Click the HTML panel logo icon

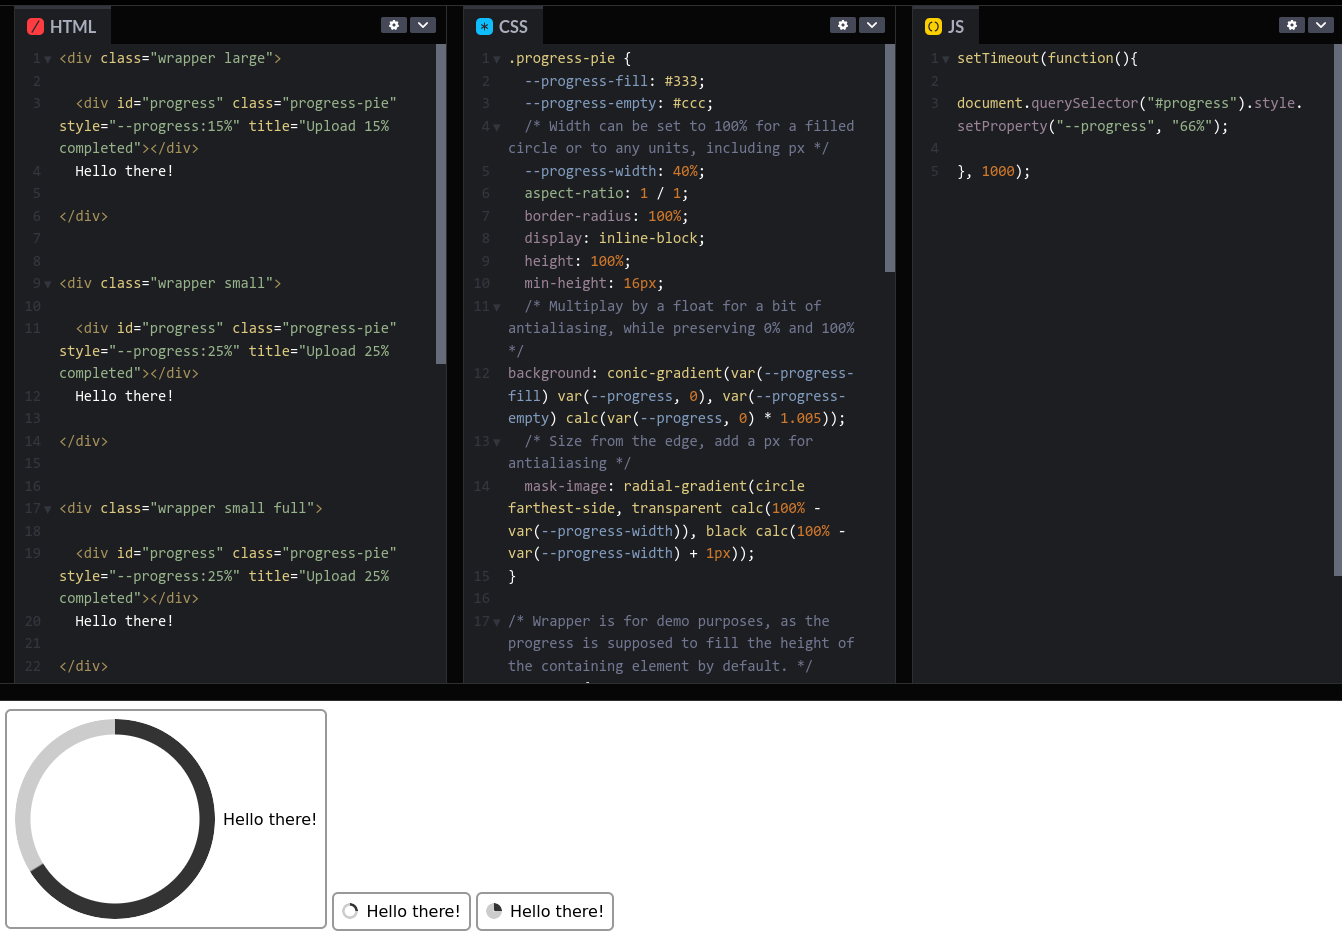pyautogui.click(x=36, y=26)
